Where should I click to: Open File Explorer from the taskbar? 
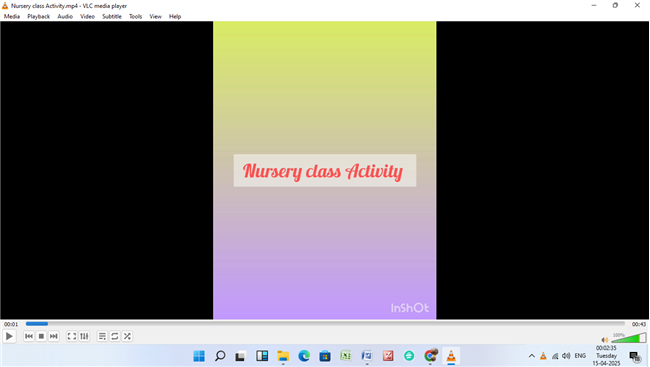point(283,356)
